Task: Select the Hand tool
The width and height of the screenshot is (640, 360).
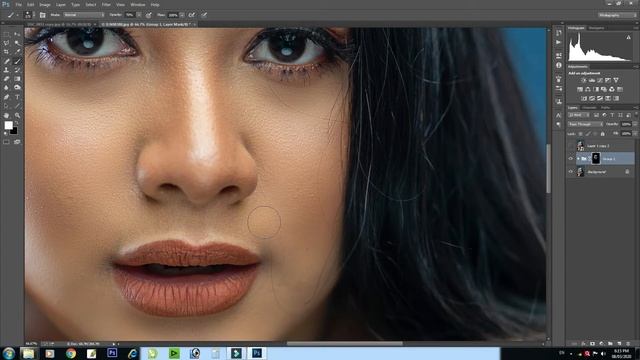Action: (x=6, y=116)
